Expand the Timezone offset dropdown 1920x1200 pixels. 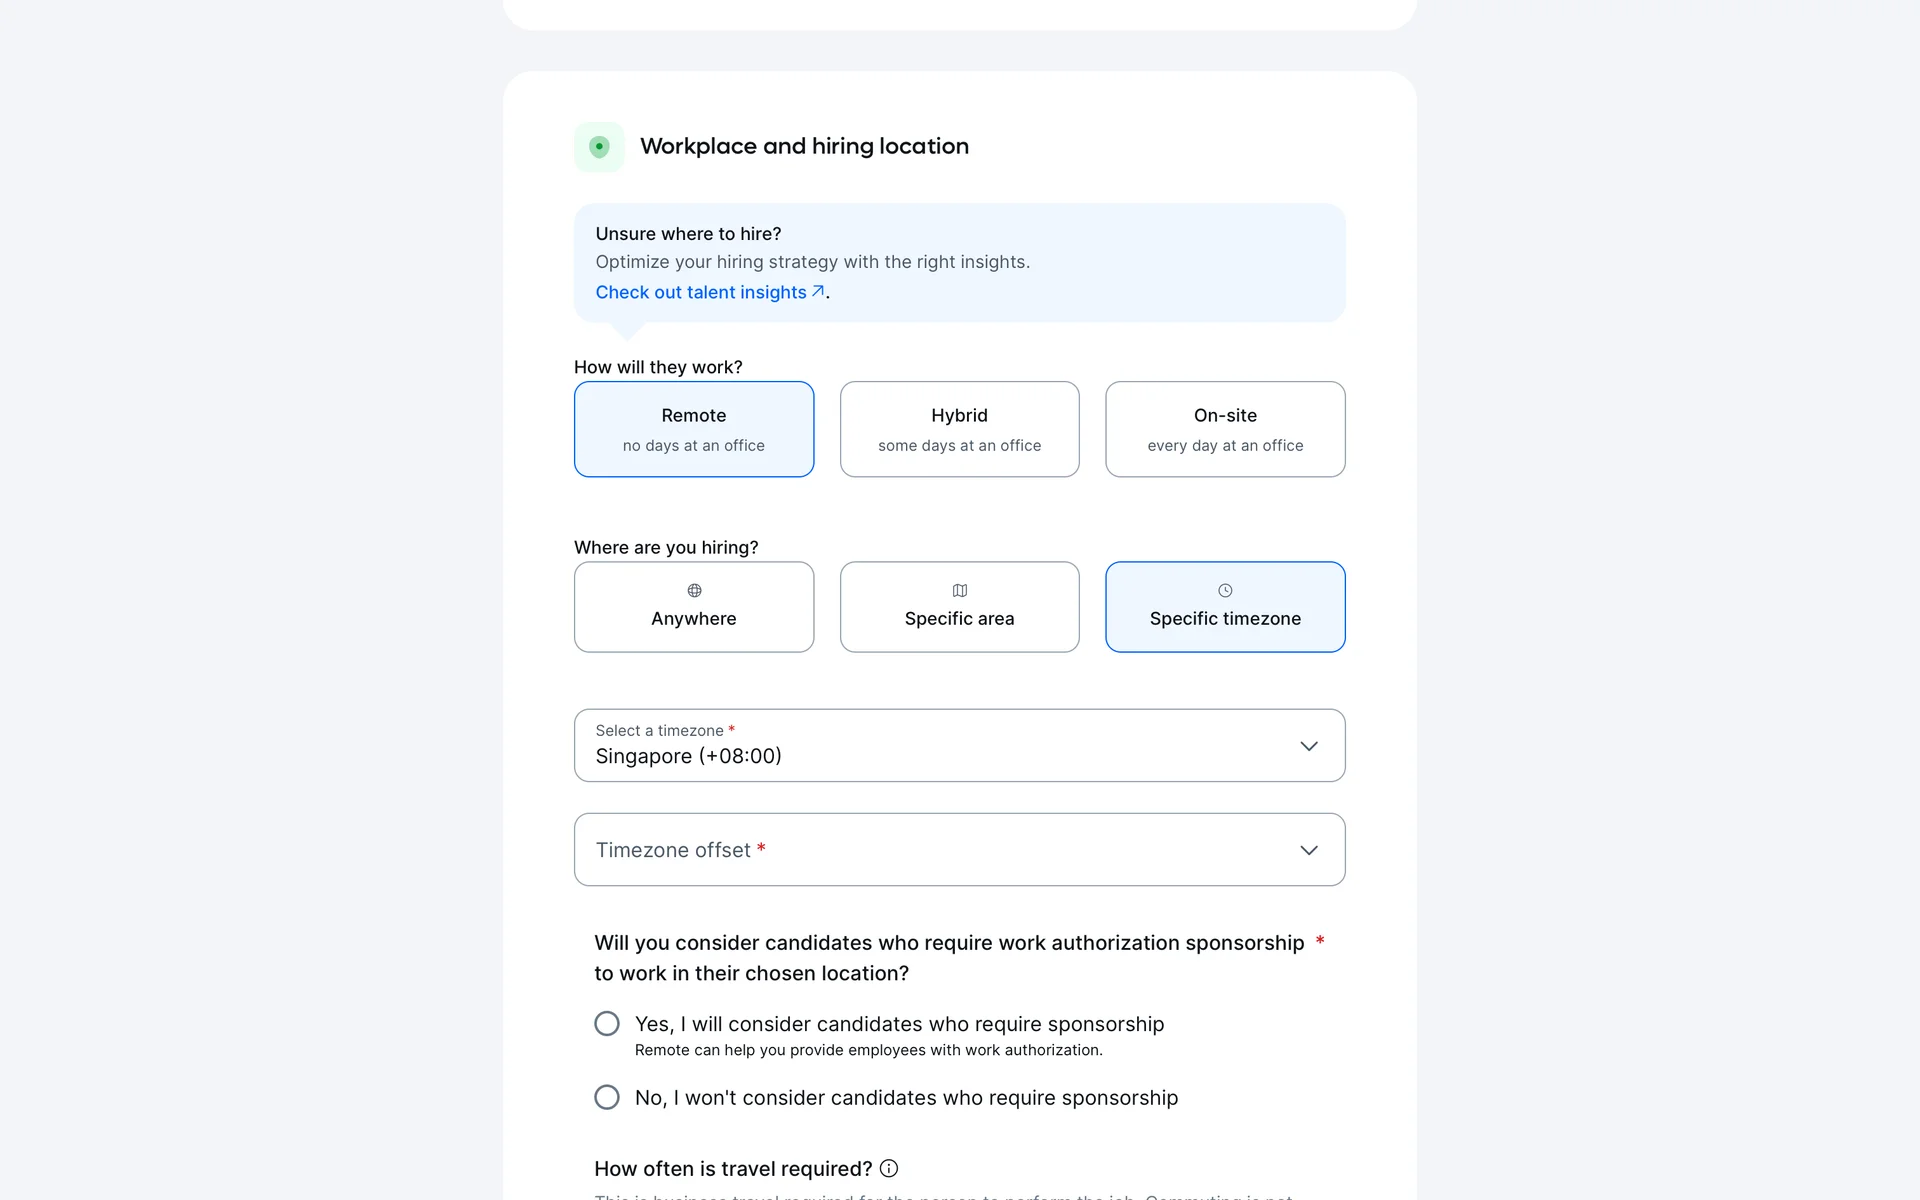940,850
